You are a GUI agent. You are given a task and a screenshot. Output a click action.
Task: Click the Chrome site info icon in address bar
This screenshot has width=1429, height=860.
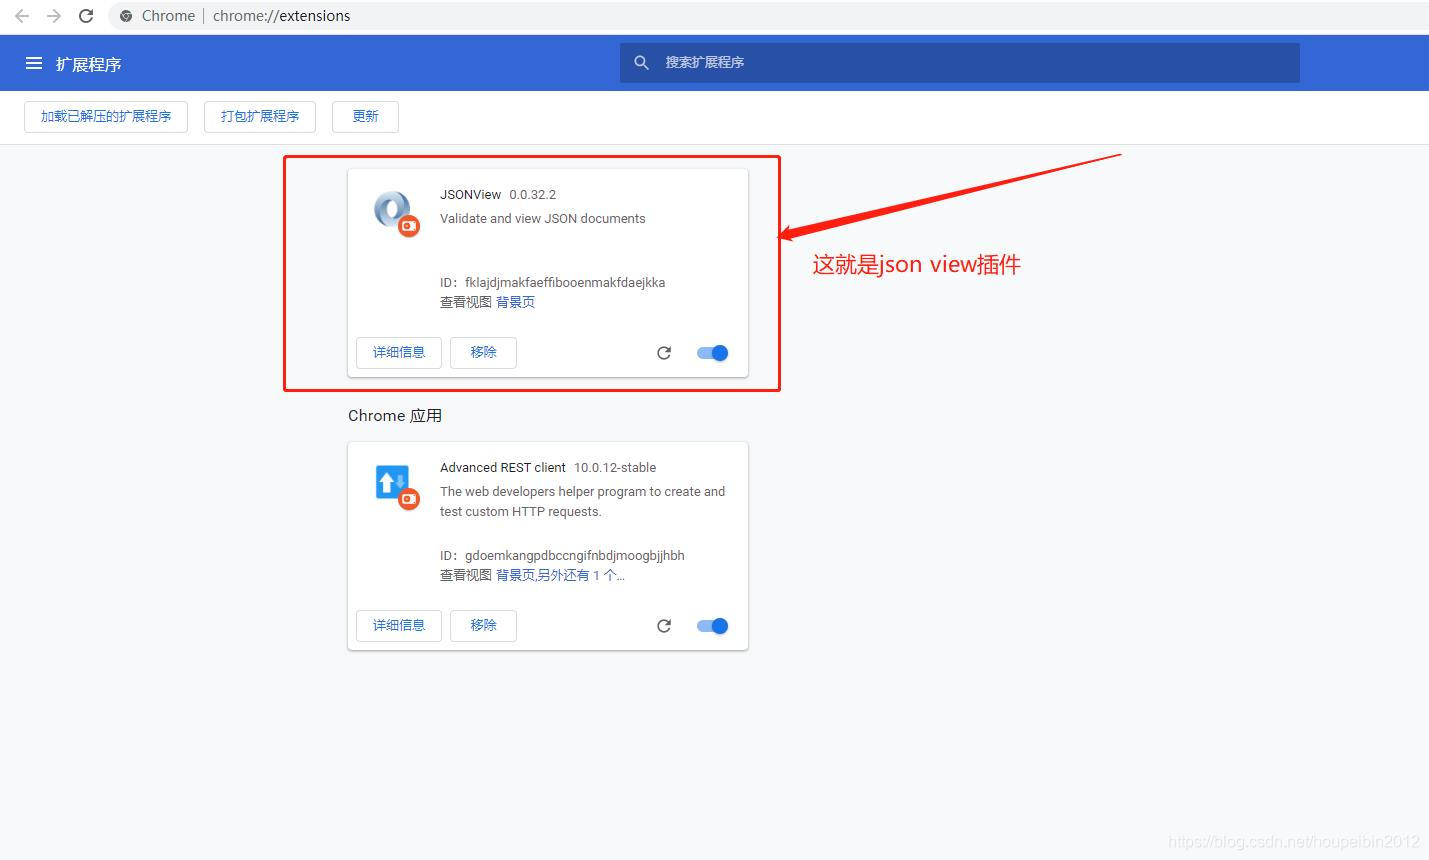point(126,16)
